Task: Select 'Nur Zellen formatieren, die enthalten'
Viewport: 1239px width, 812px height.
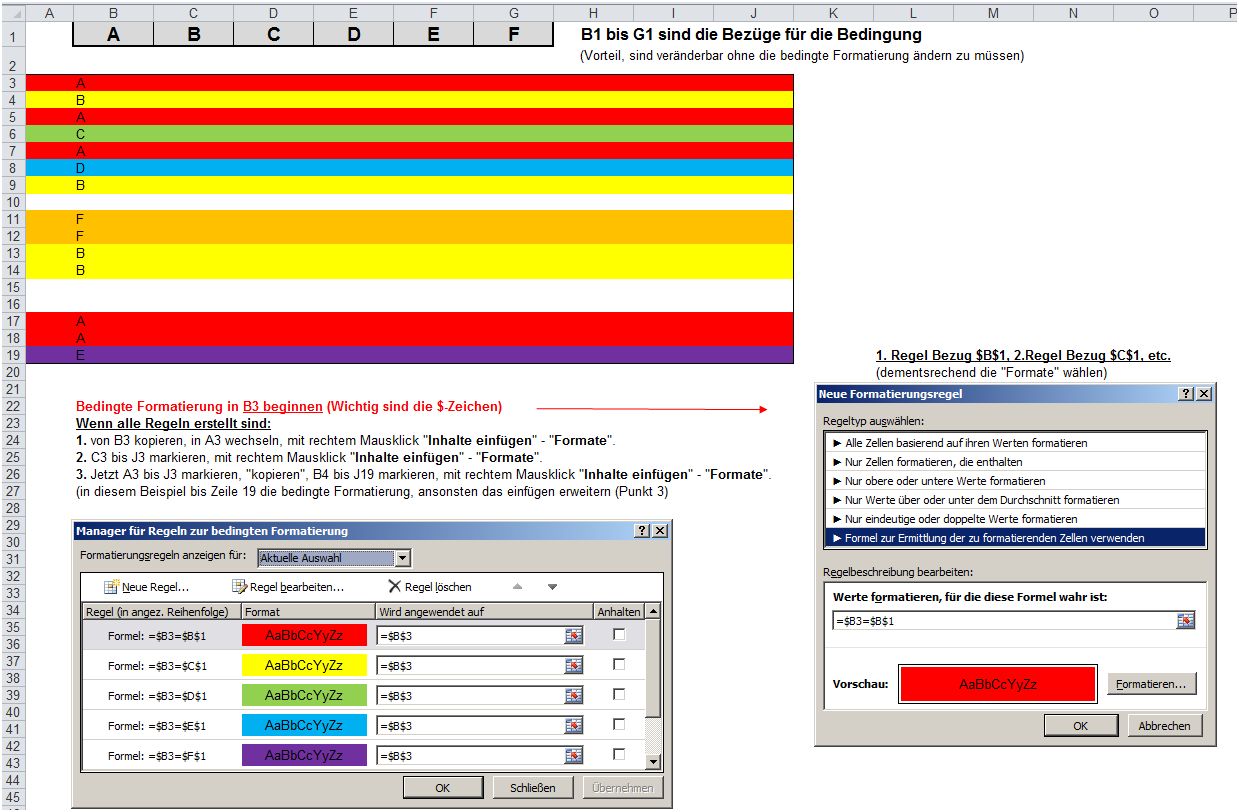Action: coord(1015,462)
